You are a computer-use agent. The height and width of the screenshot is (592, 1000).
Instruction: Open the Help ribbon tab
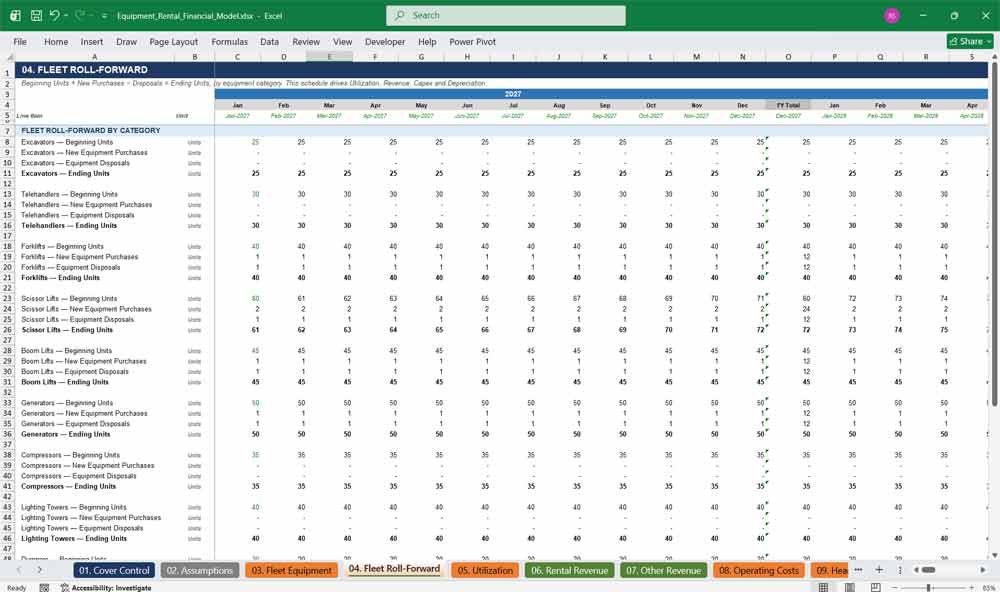(427, 41)
